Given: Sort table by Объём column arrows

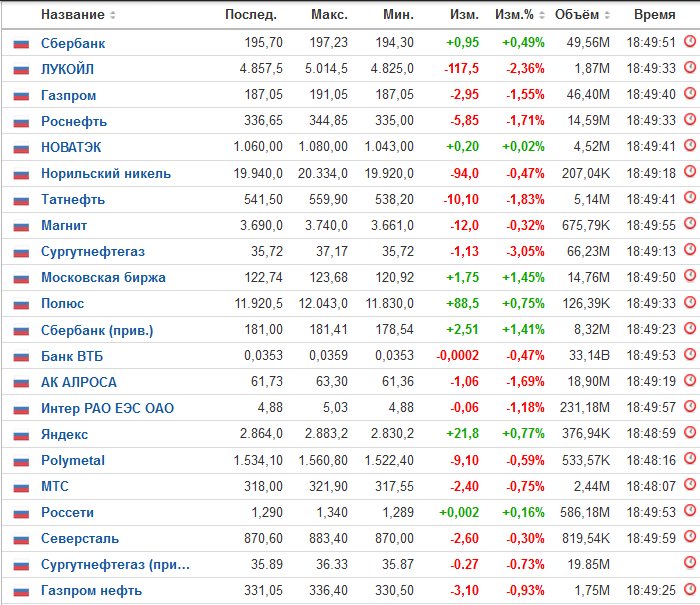Looking at the screenshot, I should coord(607,15).
